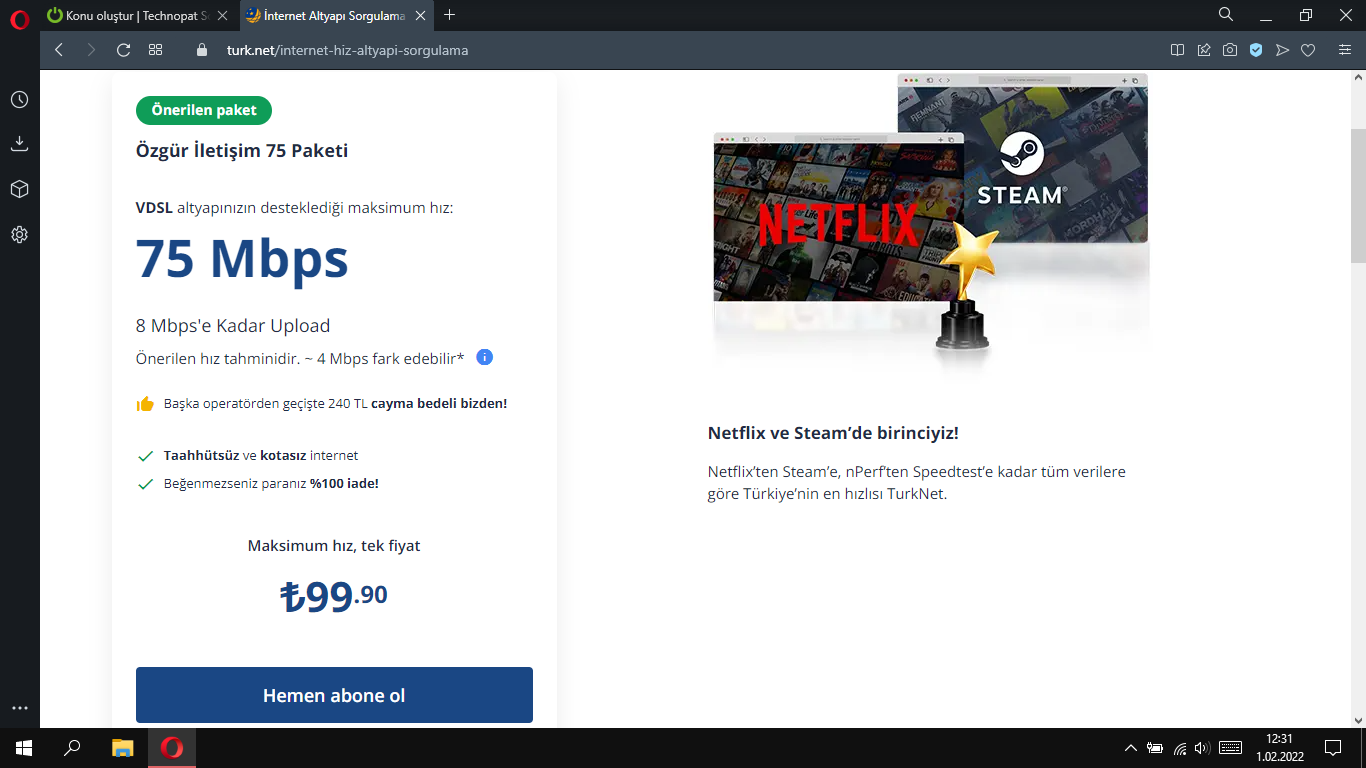Open a new tab with plus button
The width and height of the screenshot is (1366, 768).
[x=449, y=15]
